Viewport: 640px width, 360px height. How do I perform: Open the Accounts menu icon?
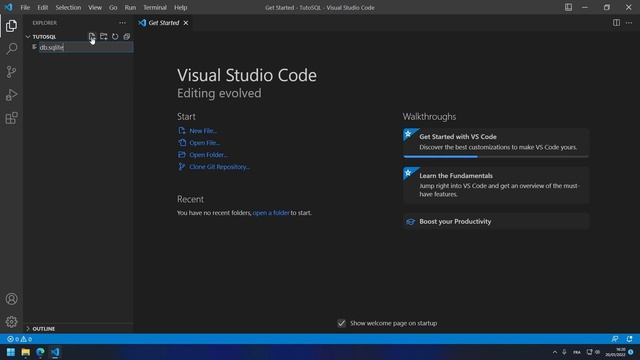coord(11,299)
